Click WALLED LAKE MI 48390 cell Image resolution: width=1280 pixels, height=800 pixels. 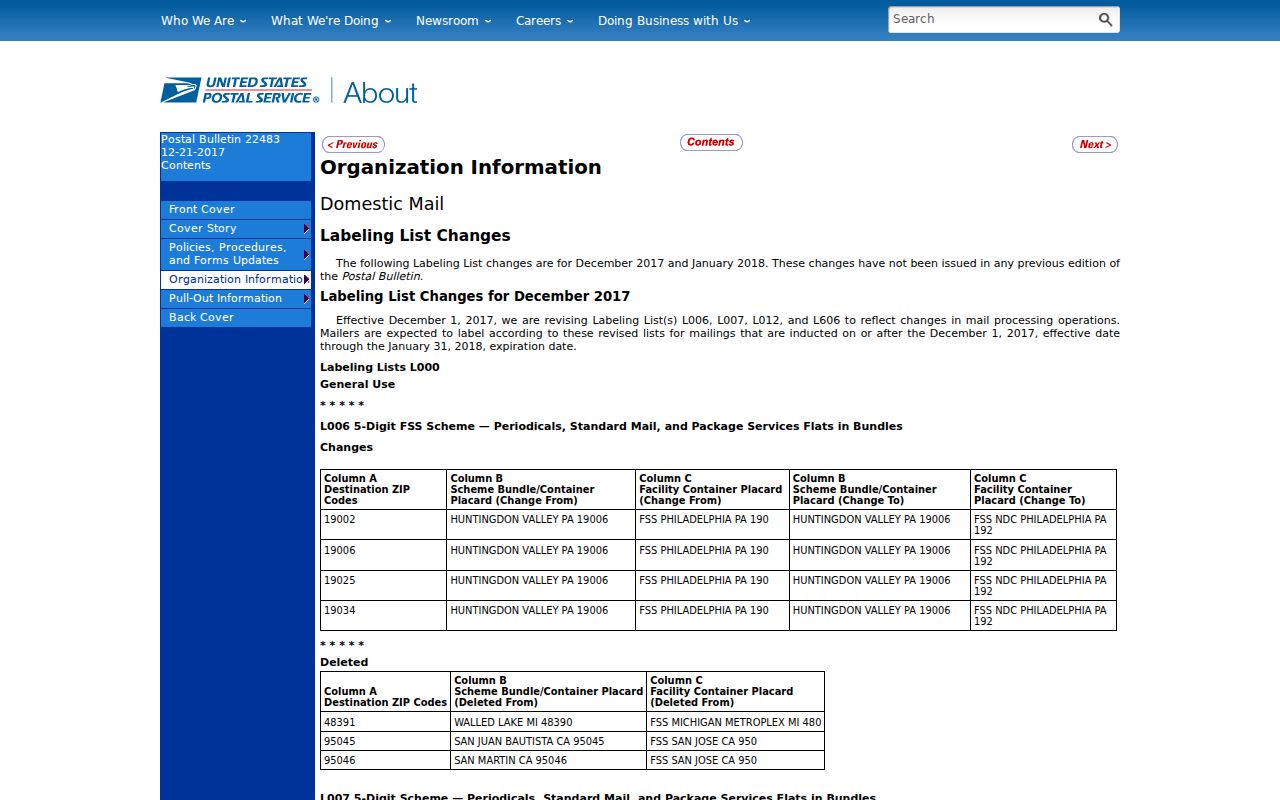pos(548,722)
